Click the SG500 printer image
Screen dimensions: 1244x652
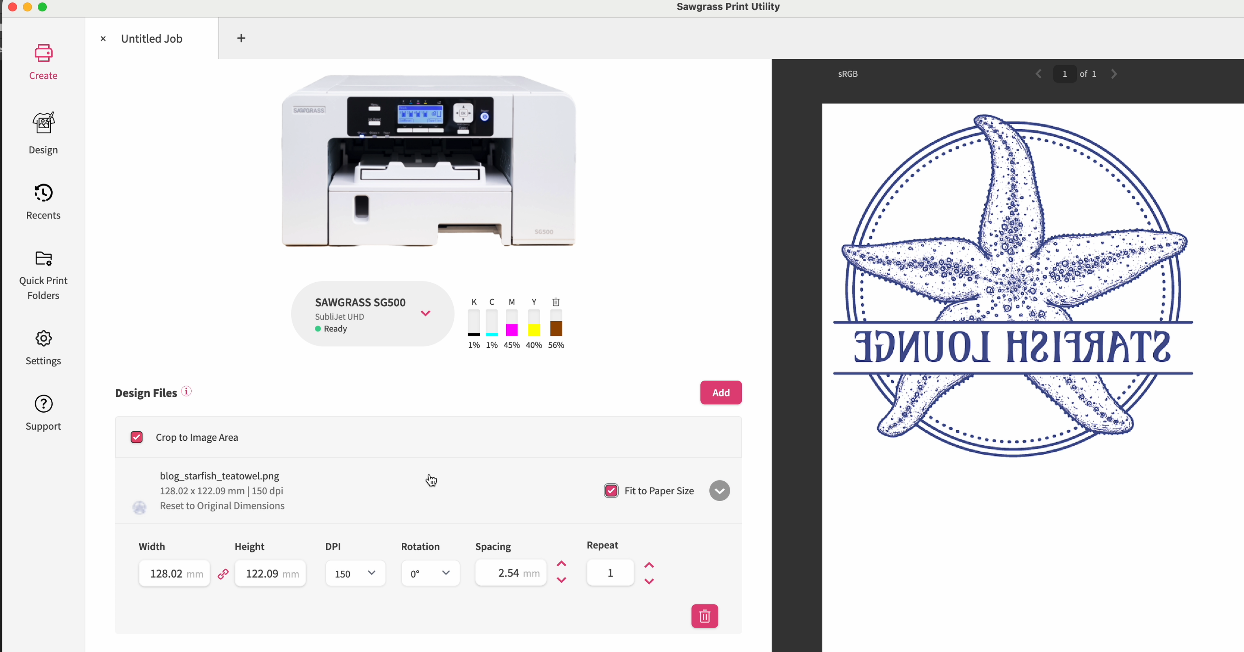(428, 160)
